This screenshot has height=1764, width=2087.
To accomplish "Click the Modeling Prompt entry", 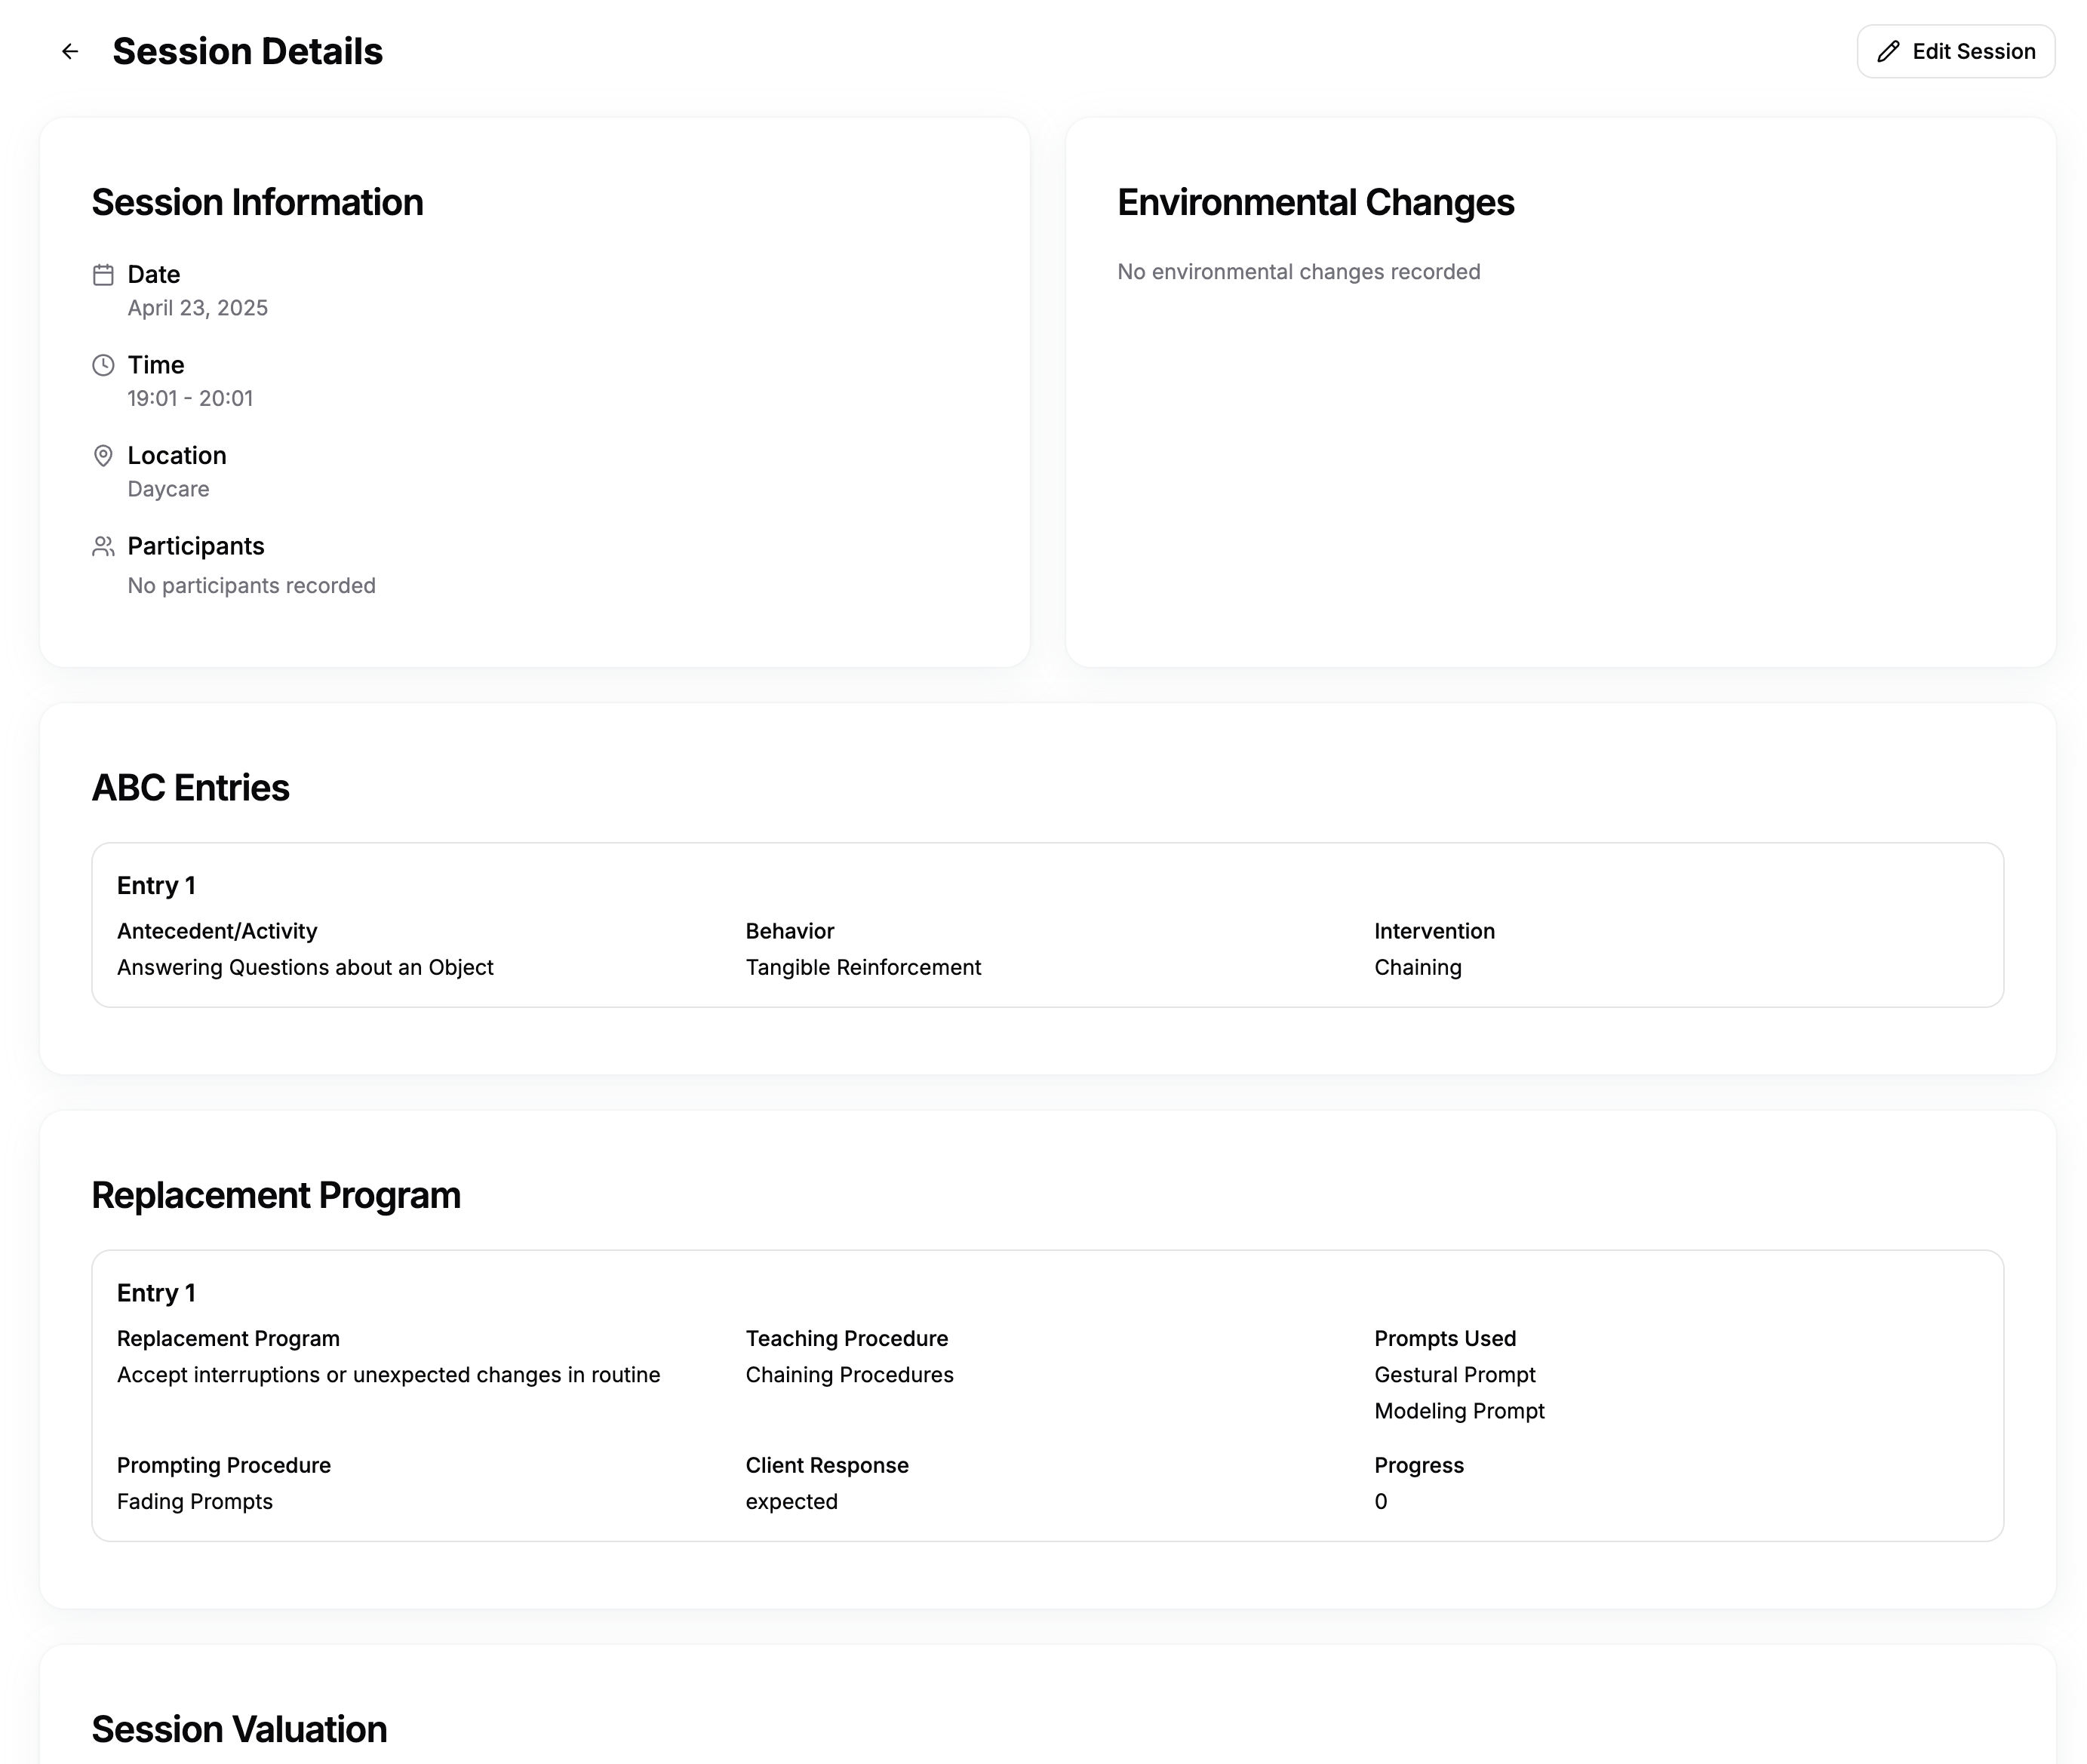I will pos(1459,1411).
